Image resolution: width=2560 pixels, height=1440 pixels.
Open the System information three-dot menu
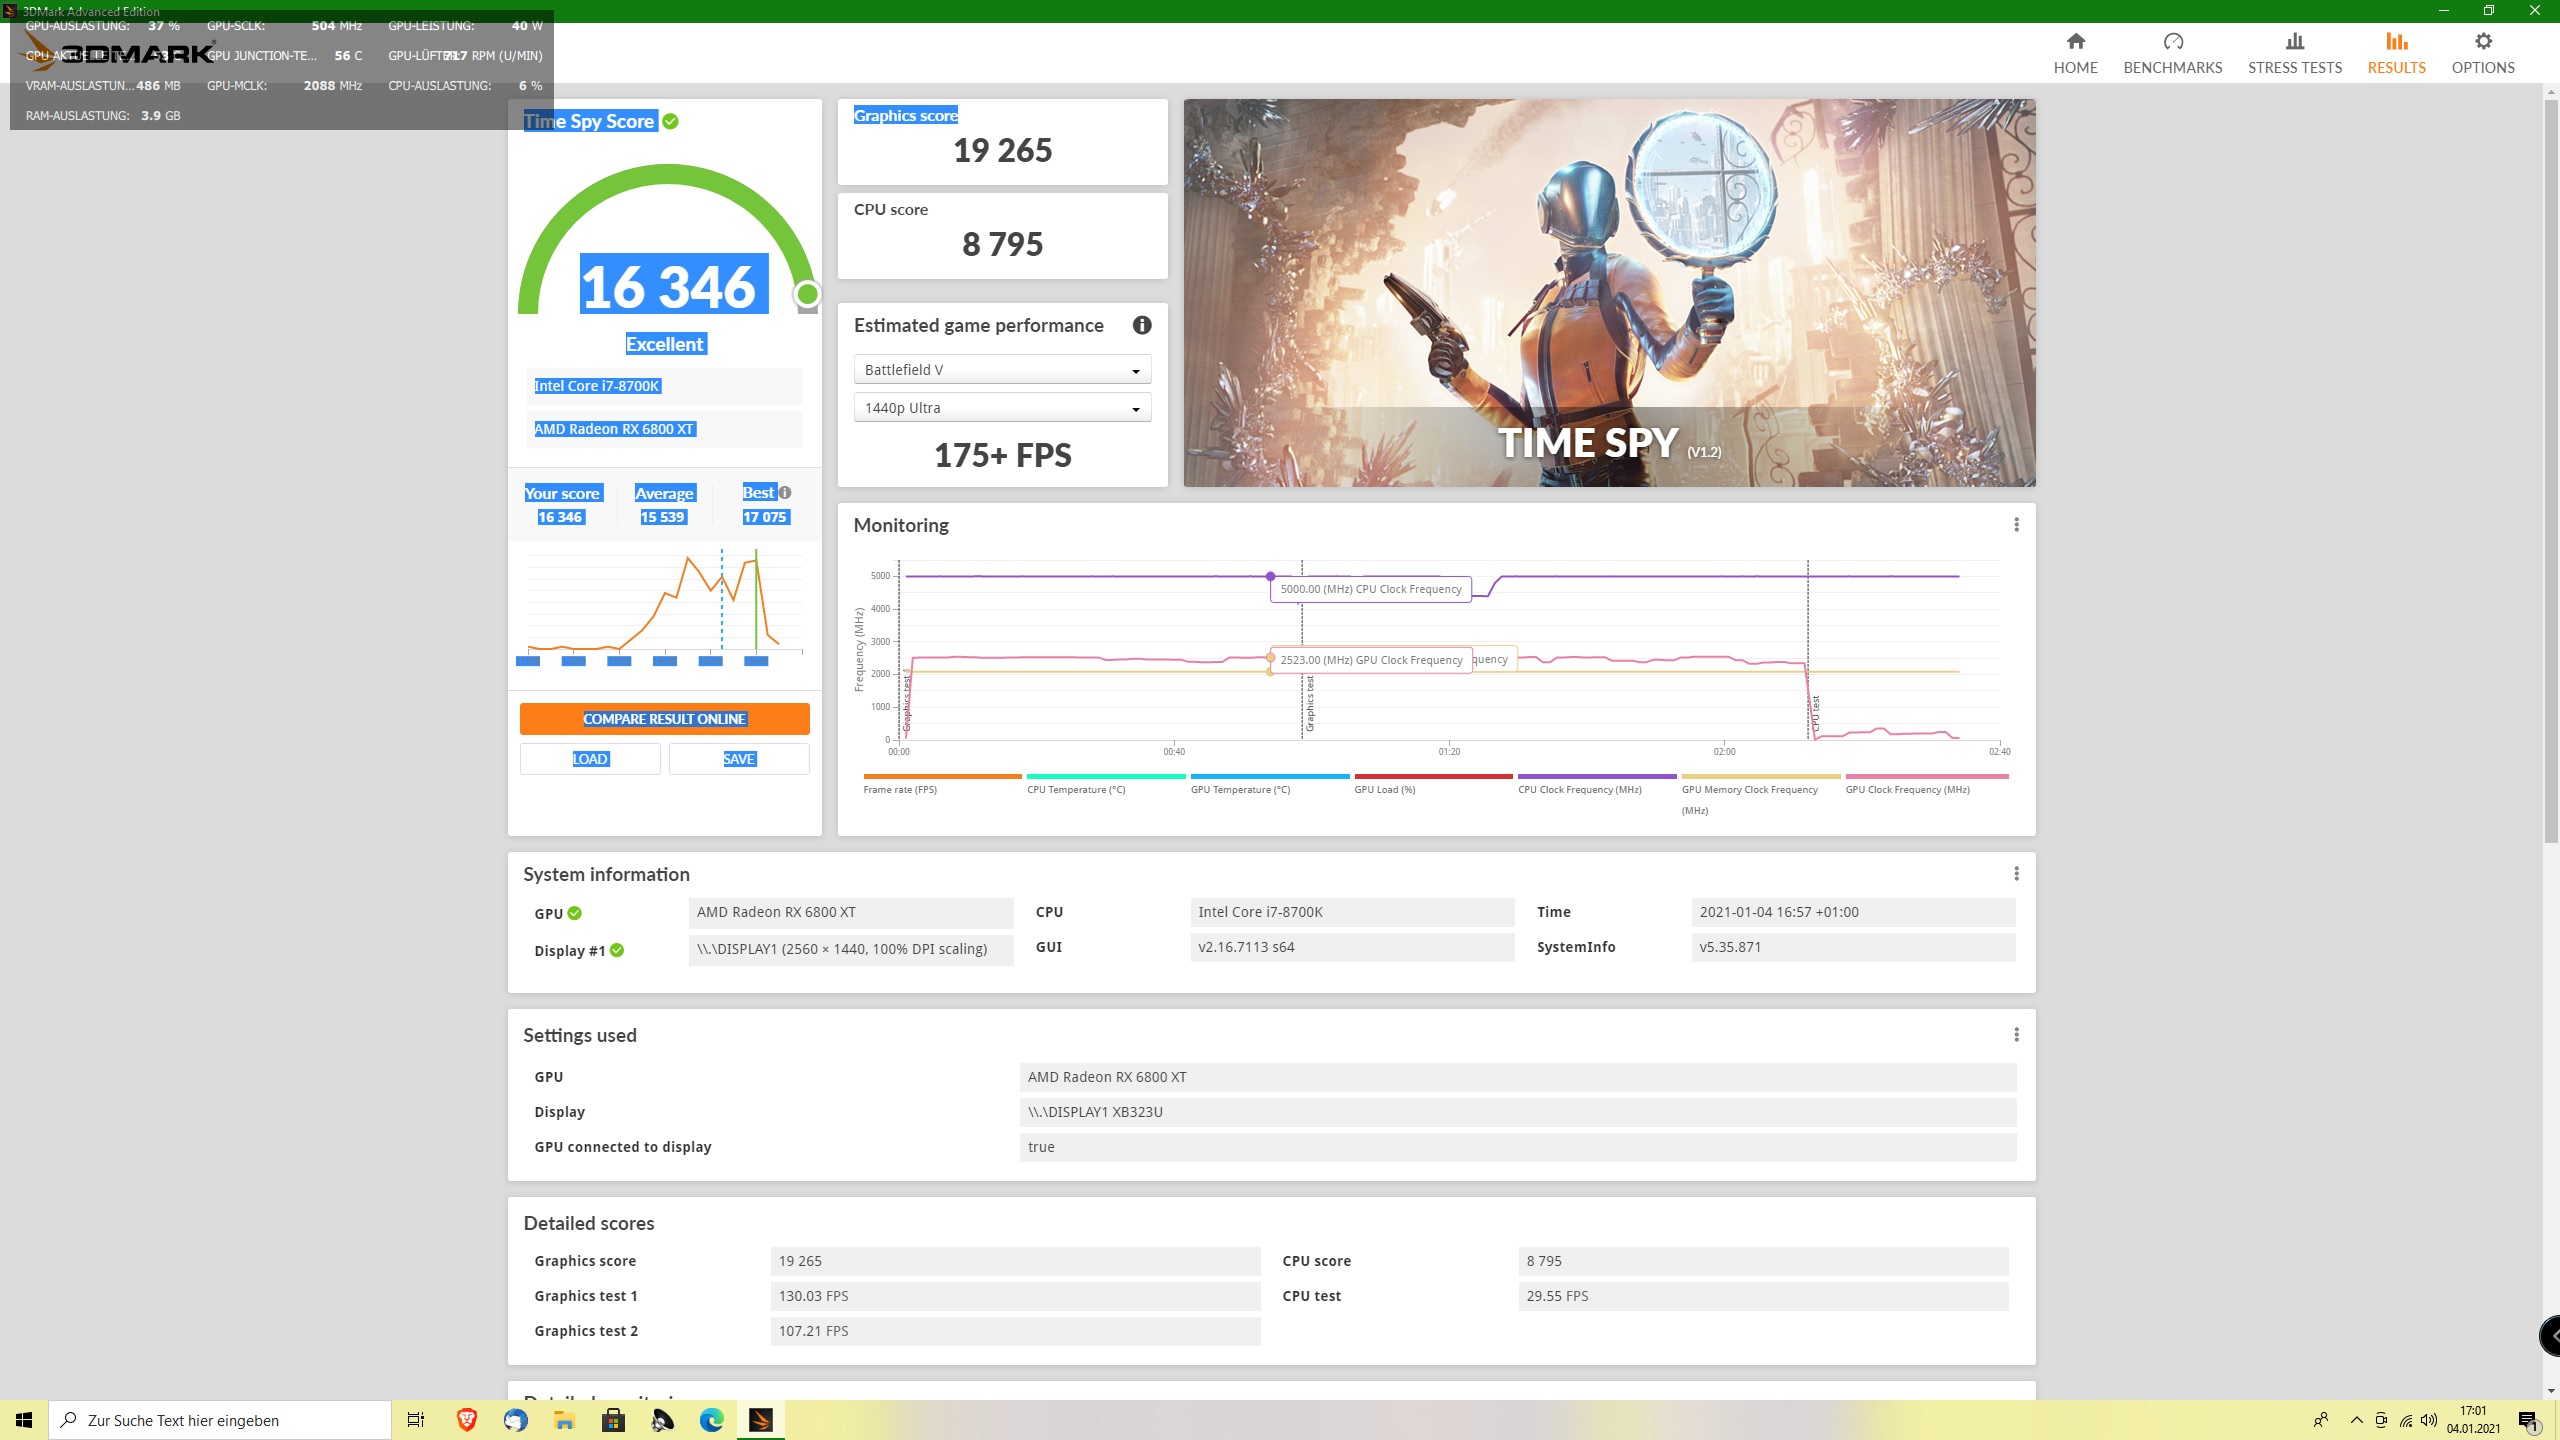pos(2016,874)
